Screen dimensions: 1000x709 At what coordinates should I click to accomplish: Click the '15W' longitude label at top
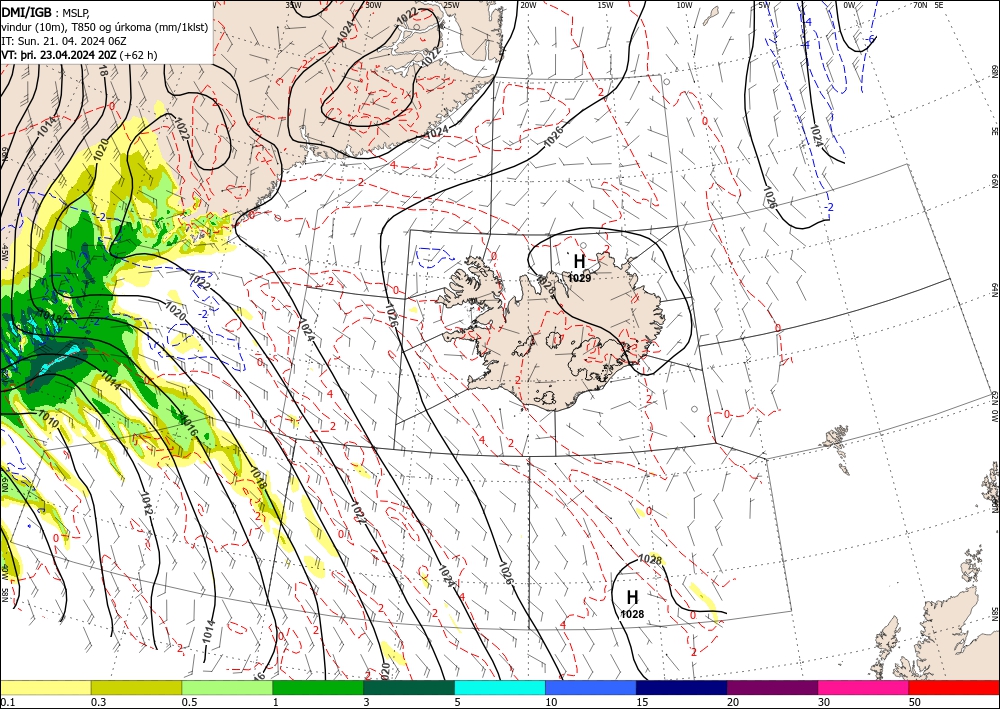(606, 5)
